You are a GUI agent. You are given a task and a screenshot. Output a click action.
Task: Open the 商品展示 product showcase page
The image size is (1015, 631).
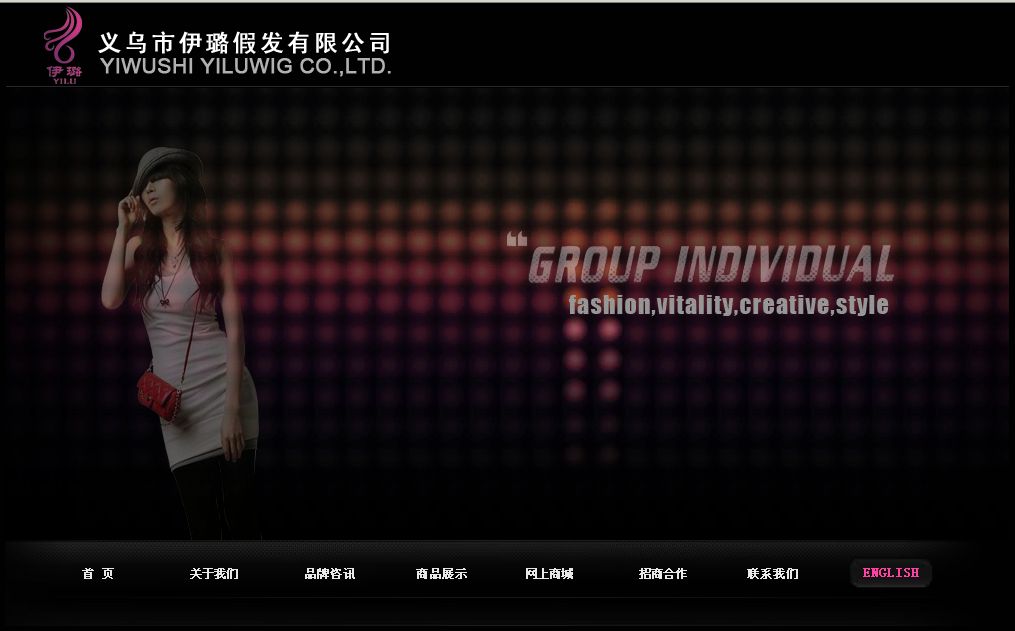tap(441, 574)
